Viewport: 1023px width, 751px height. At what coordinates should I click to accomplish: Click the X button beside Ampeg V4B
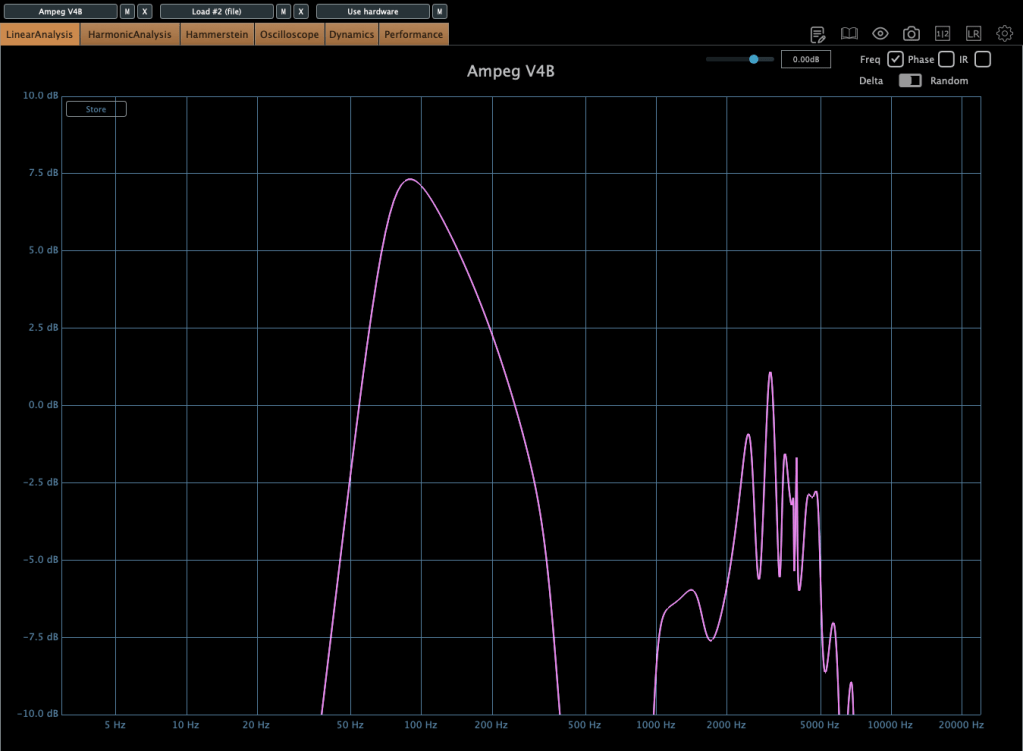point(145,11)
